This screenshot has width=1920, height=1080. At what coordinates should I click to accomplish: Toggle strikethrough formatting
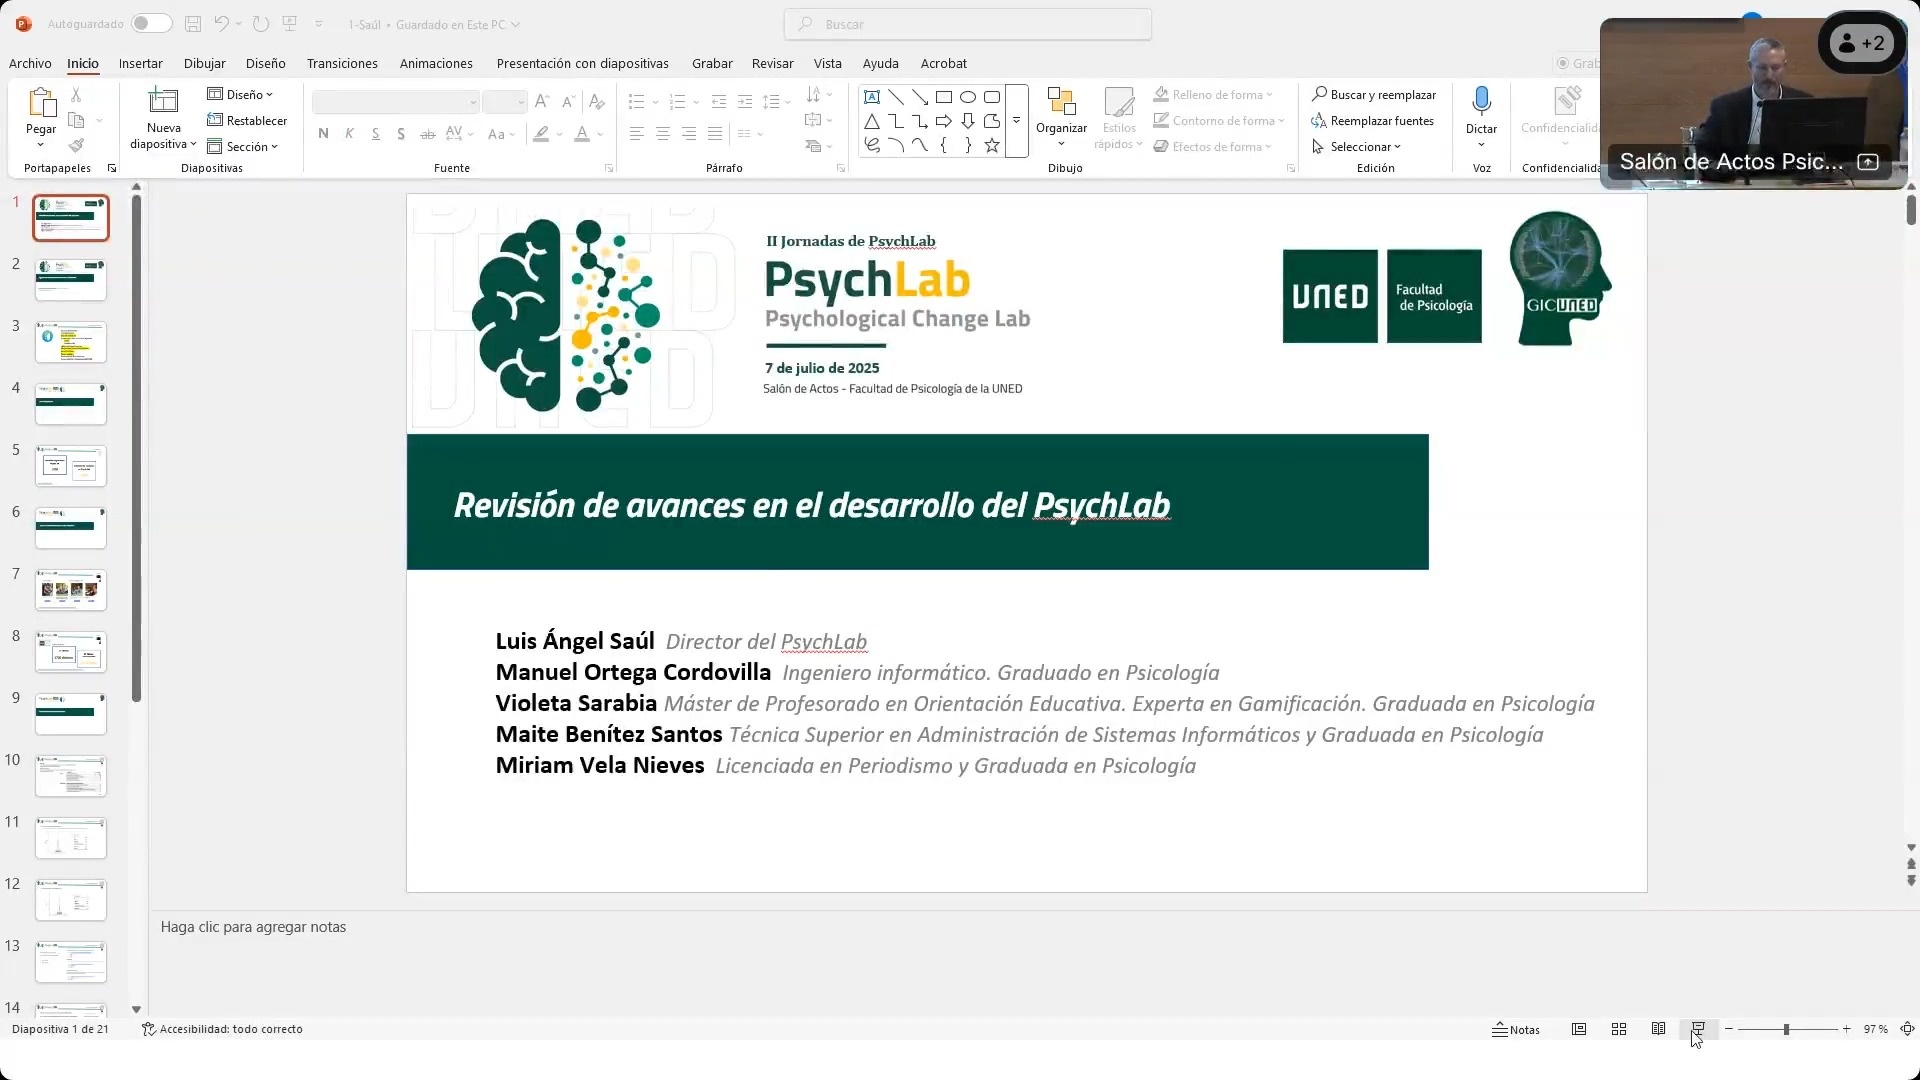pos(427,134)
